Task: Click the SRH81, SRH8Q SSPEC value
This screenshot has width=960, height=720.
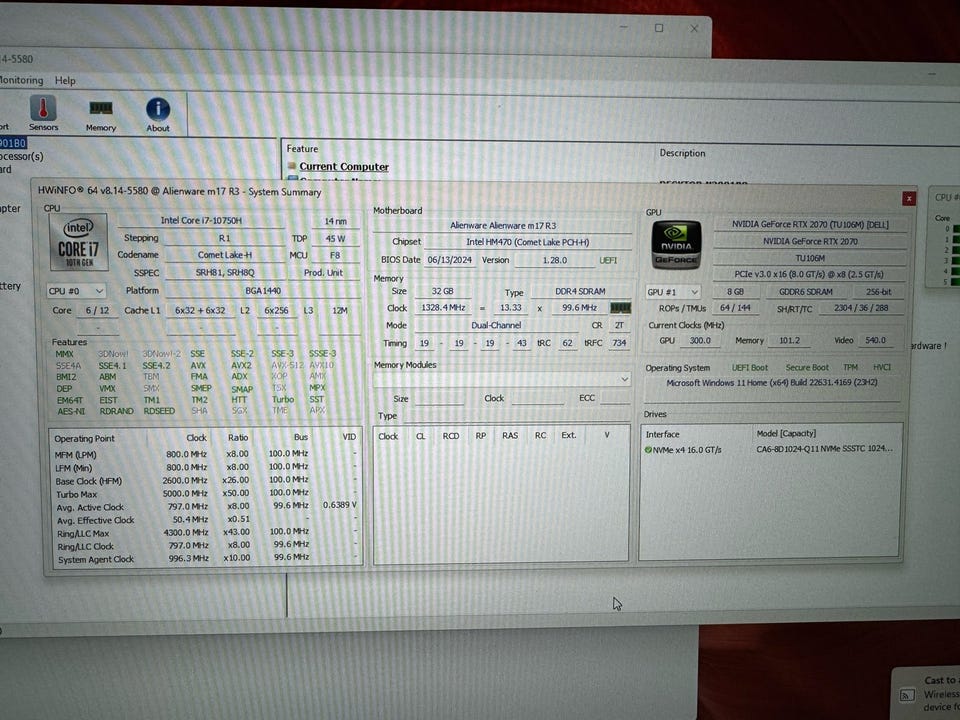Action: (225, 272)
